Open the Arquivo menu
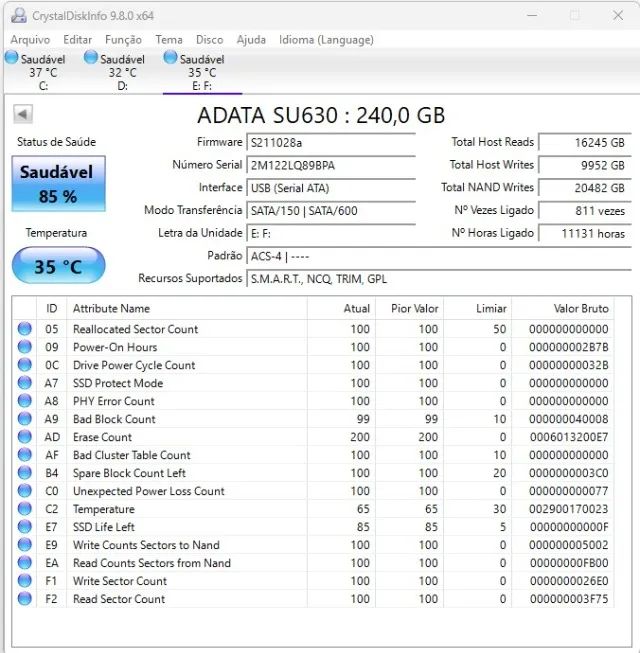Image resolution: width=640 pixels, height=653 pixels. tap(30, 40)
